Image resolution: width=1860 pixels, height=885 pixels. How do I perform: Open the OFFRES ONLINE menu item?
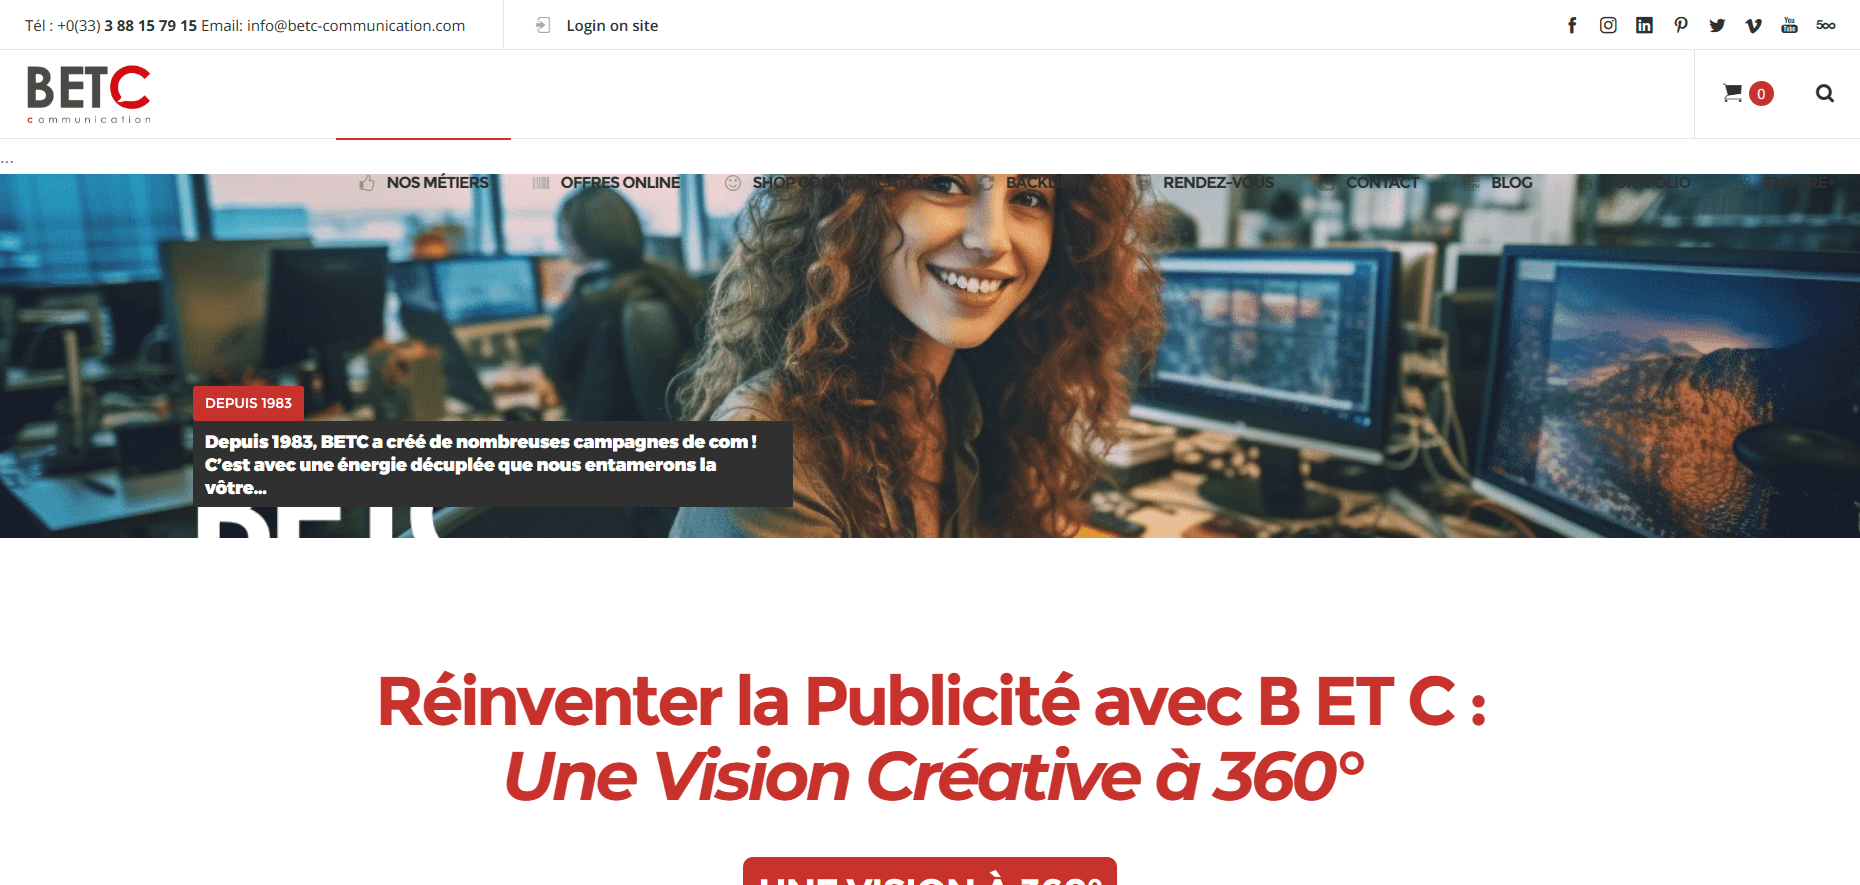click(x=620, y=182)
